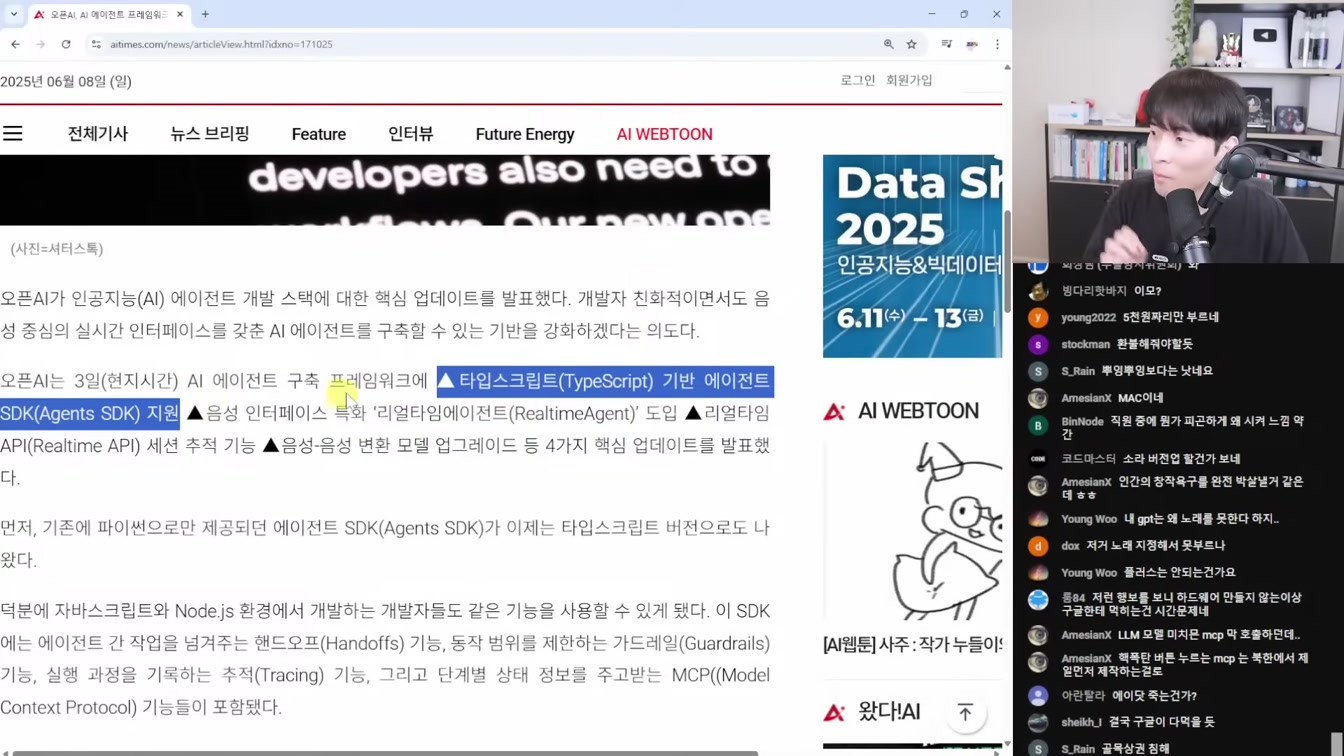The height and width of the screenshot is (756, 1344).
Task: Click the (사진=셔터스톡) photo caption
Action: [57, 248]
